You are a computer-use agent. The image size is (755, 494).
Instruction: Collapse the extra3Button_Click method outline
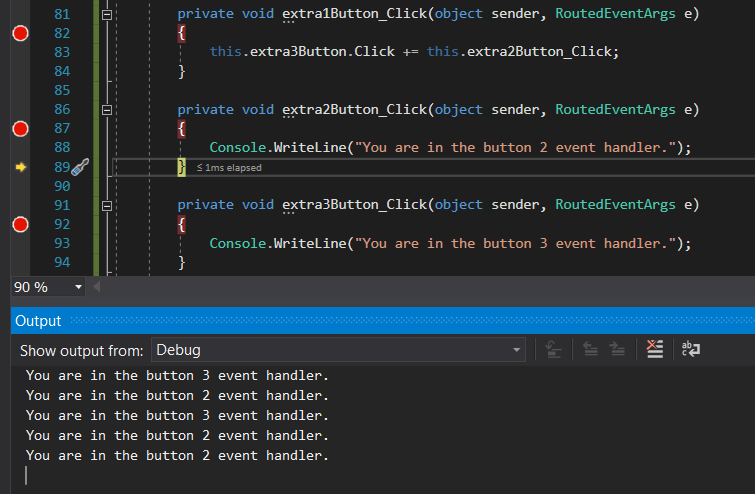click(x=107, y=206)
